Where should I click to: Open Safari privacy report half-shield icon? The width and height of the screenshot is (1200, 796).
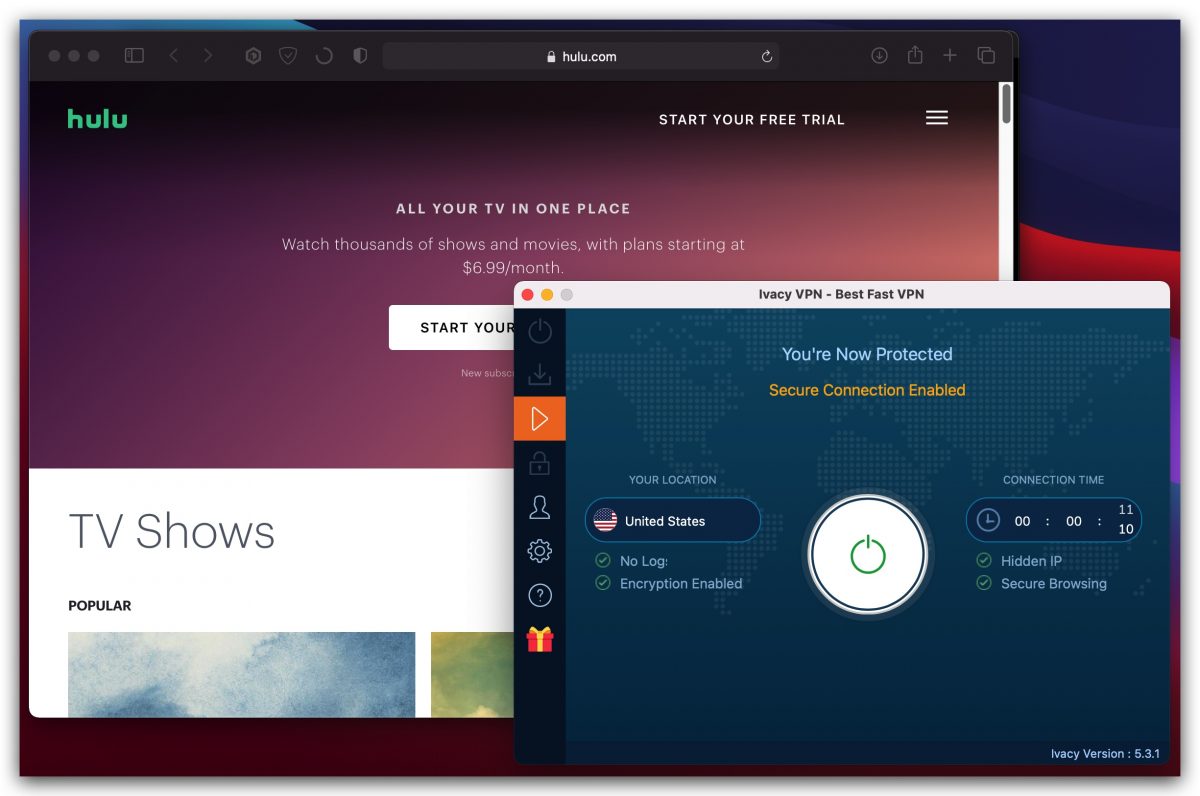click(360, 56)
